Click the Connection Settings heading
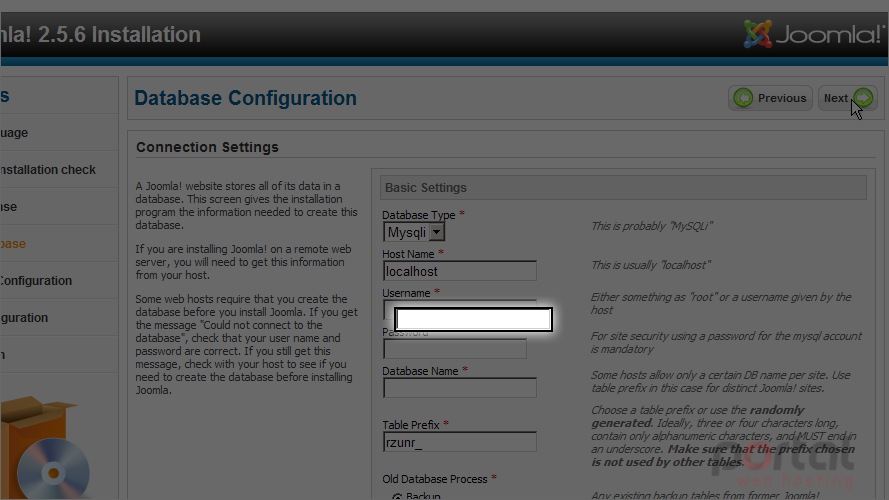The width and height of the screenshot is (889, 500). [208, 147]
